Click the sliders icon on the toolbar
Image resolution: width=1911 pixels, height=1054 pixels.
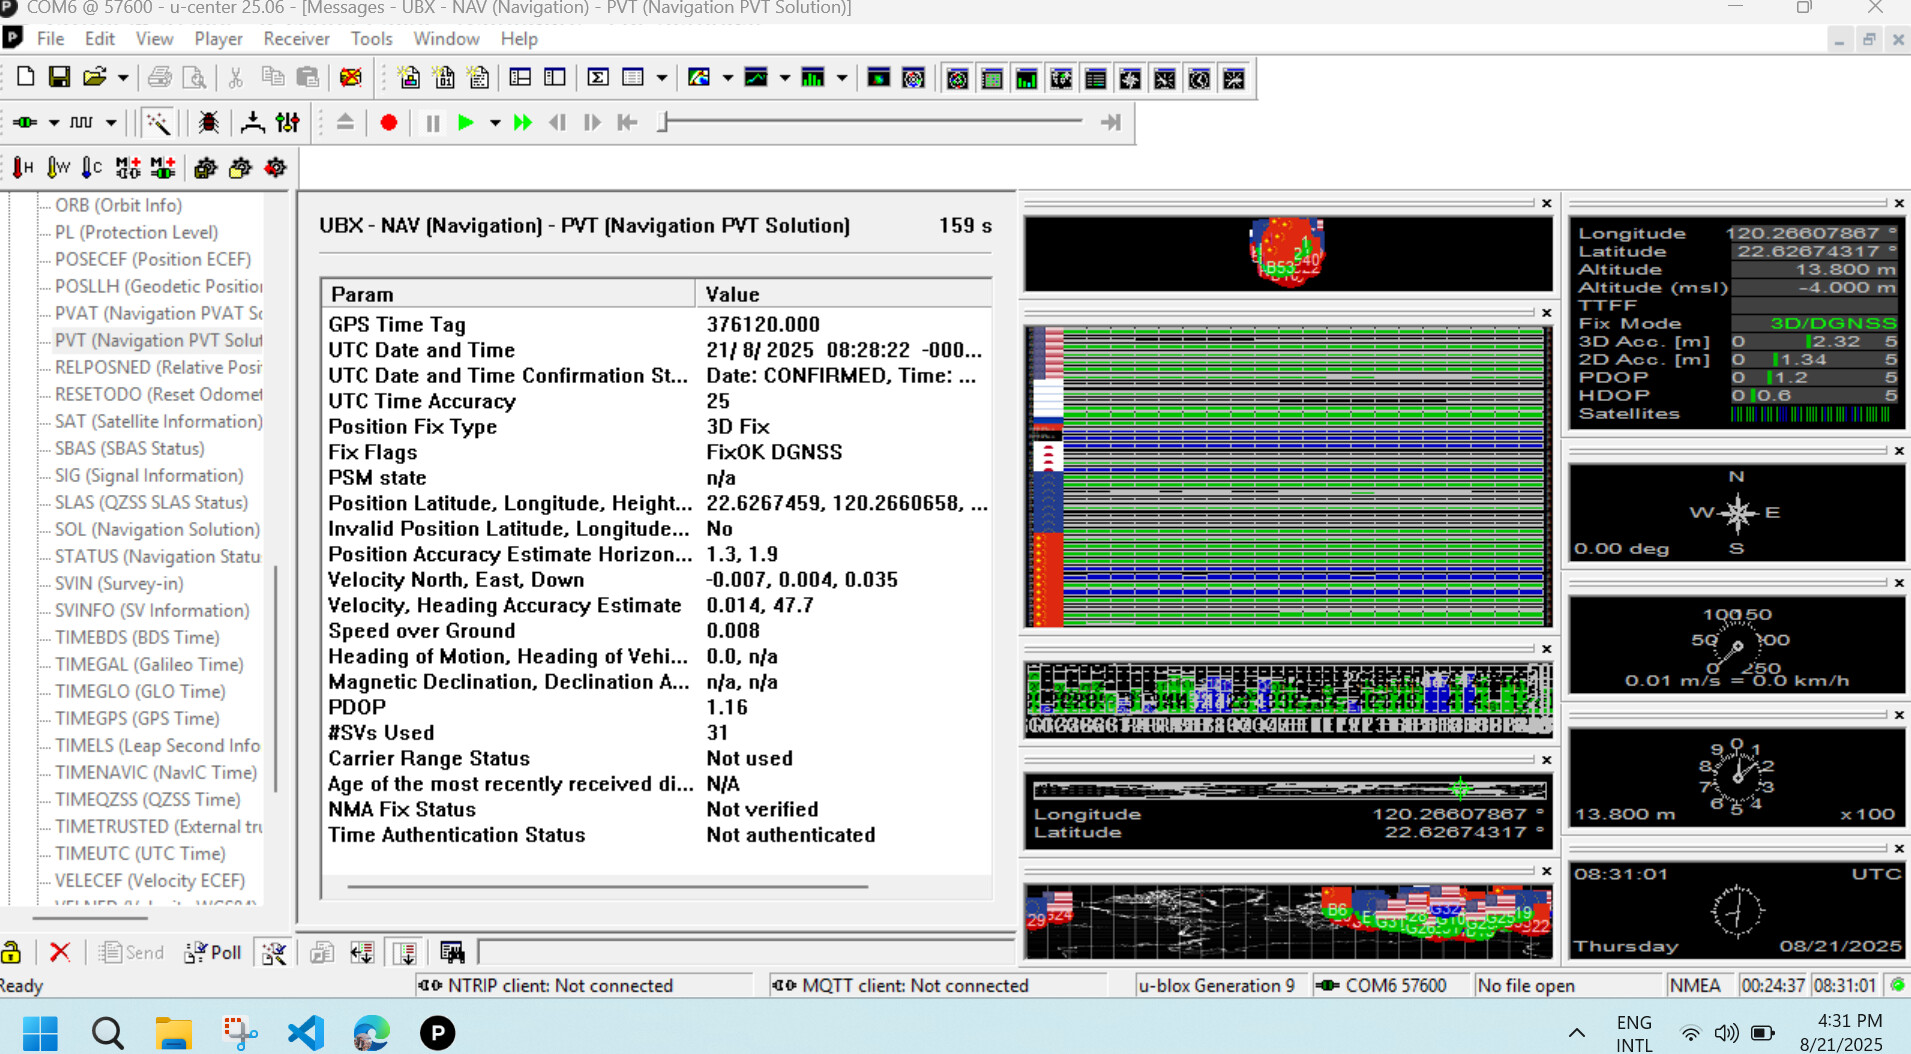tap(288, 122)
